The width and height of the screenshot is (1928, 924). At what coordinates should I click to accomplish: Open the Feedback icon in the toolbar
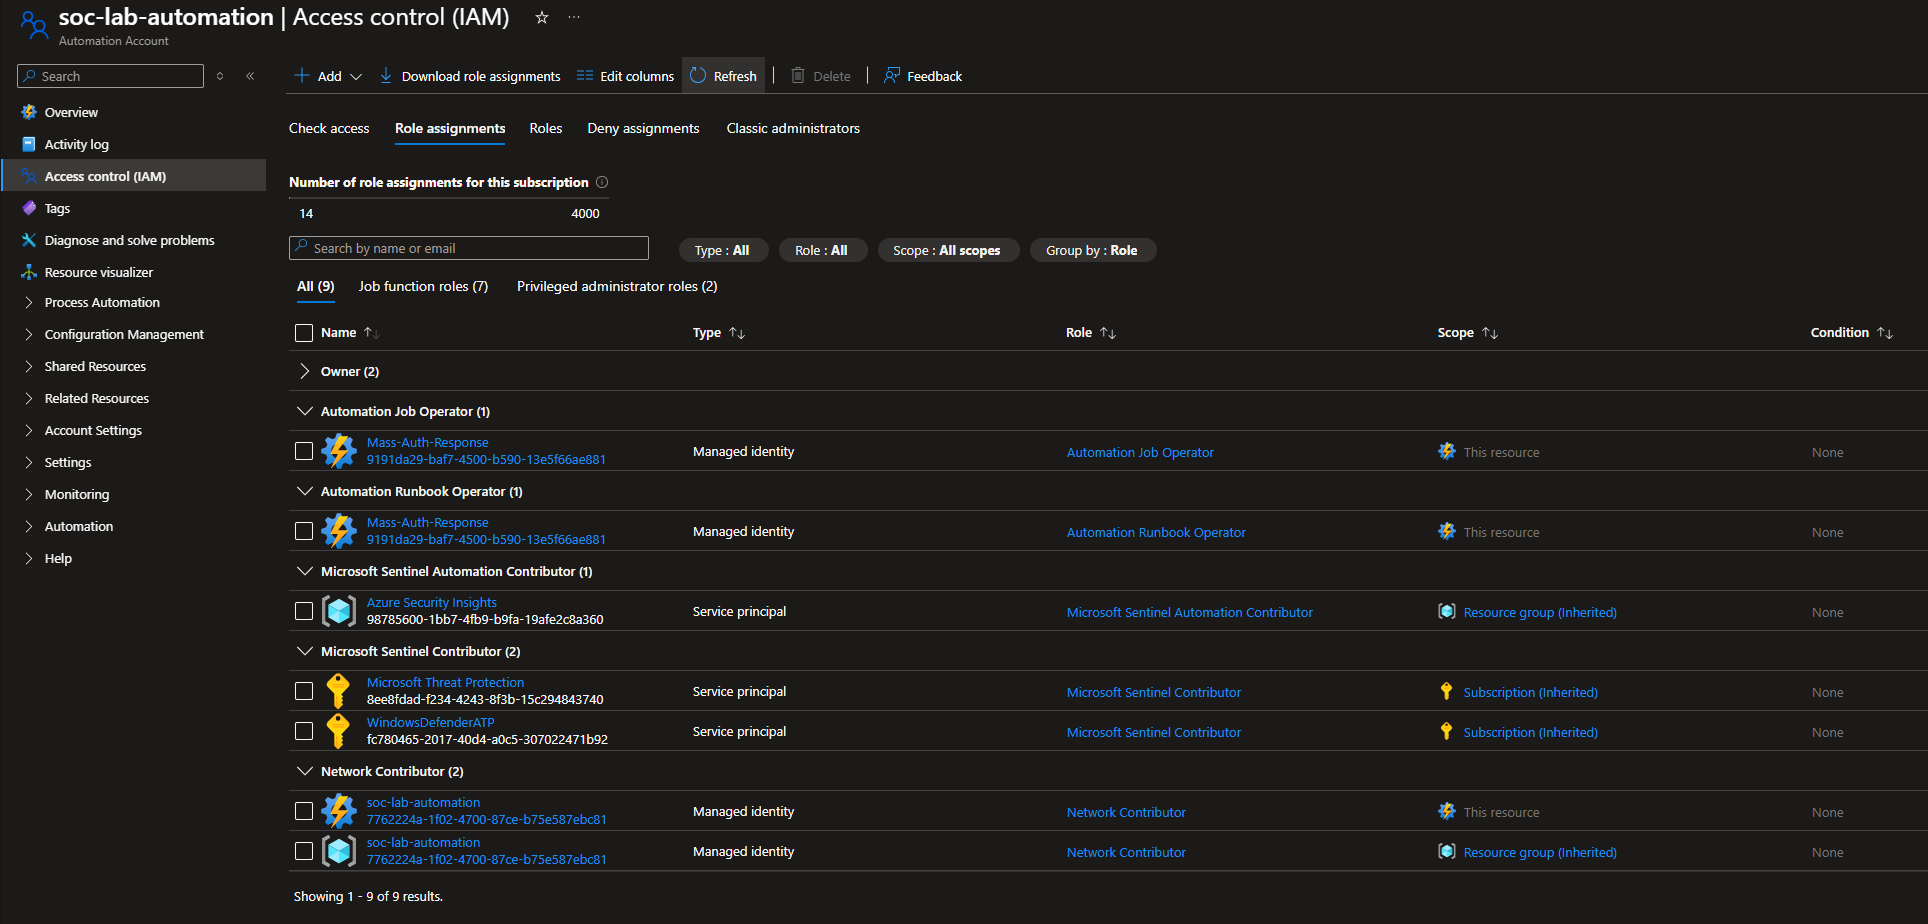pos(892,76)
